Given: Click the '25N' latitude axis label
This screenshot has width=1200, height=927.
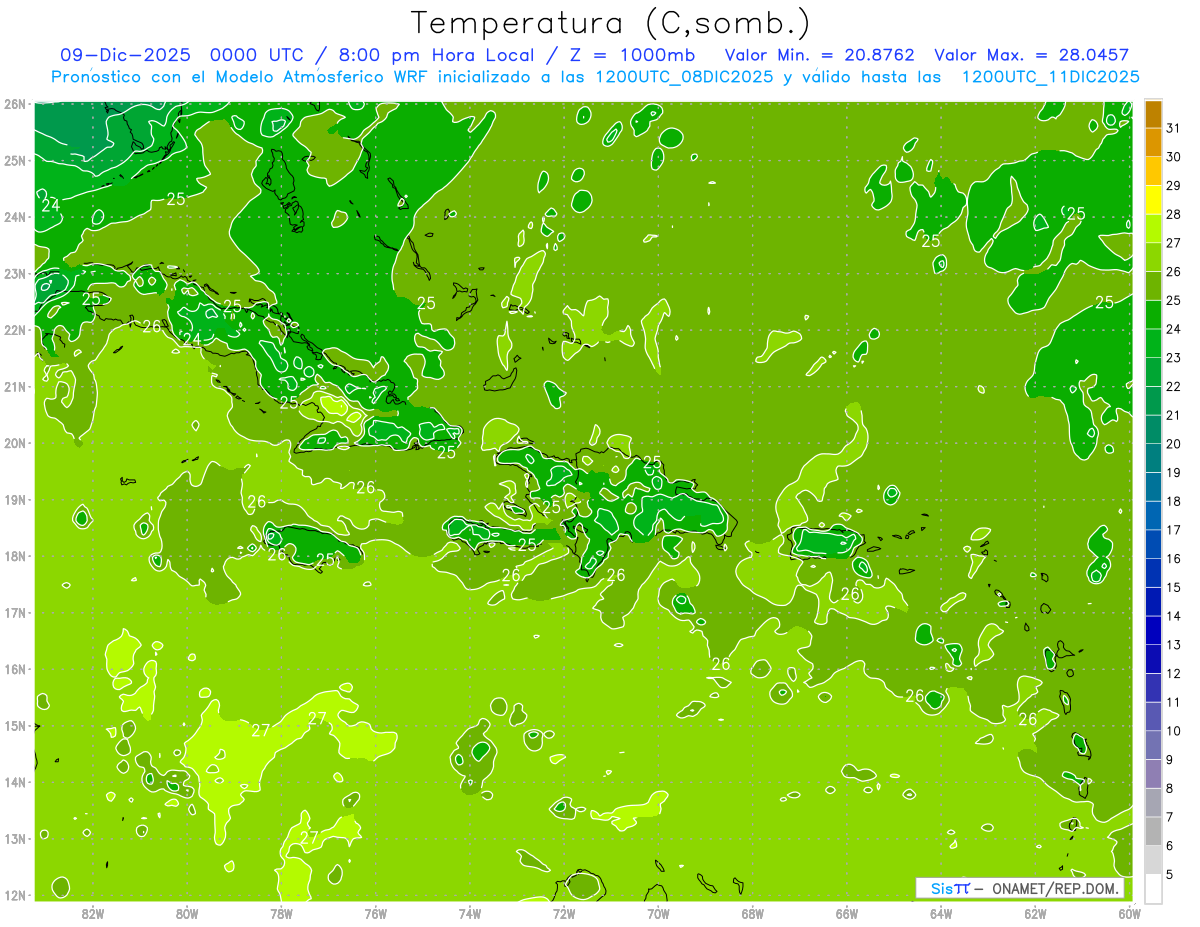Looking at the screenshot, I should 14,161.
